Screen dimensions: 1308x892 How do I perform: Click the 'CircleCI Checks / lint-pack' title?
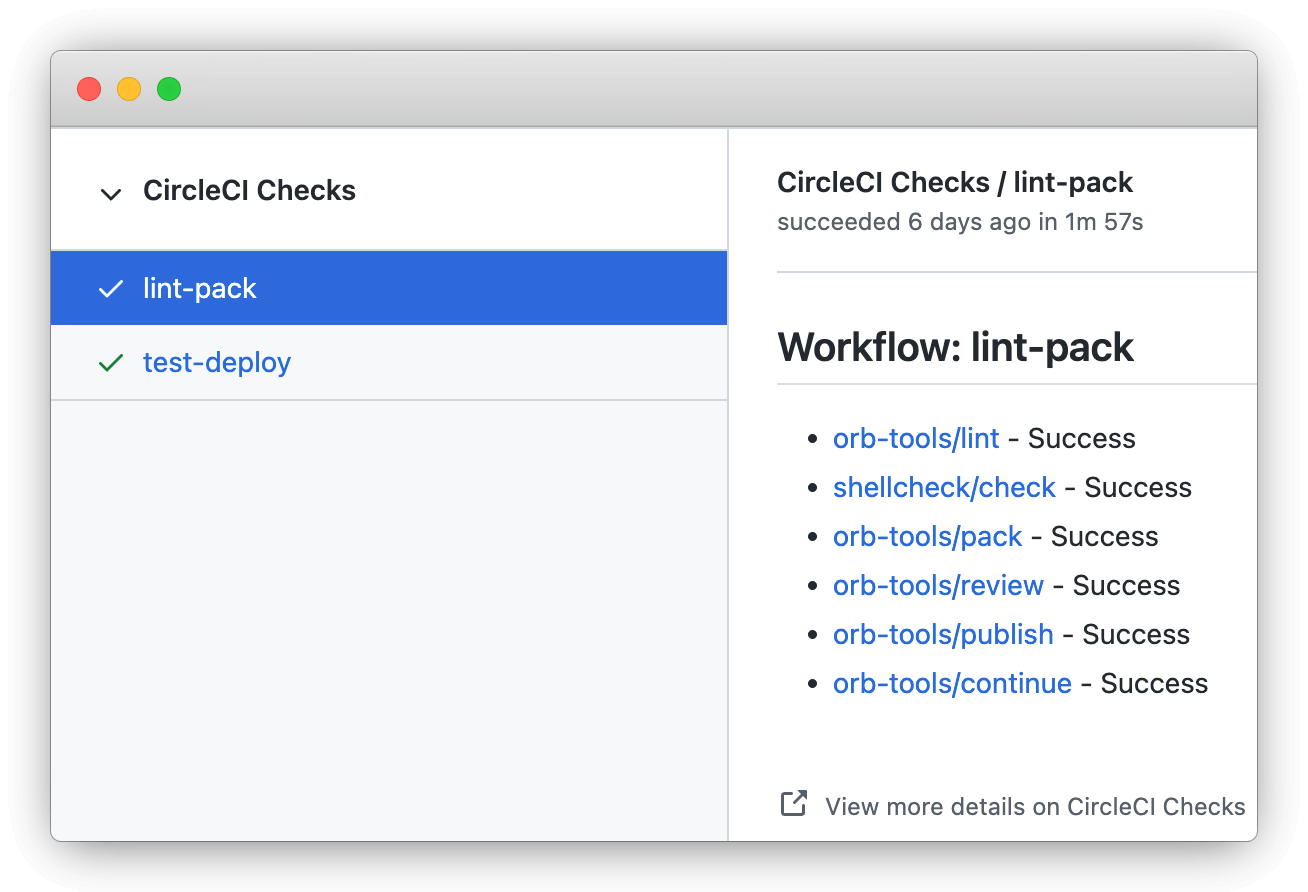[955, 182]
